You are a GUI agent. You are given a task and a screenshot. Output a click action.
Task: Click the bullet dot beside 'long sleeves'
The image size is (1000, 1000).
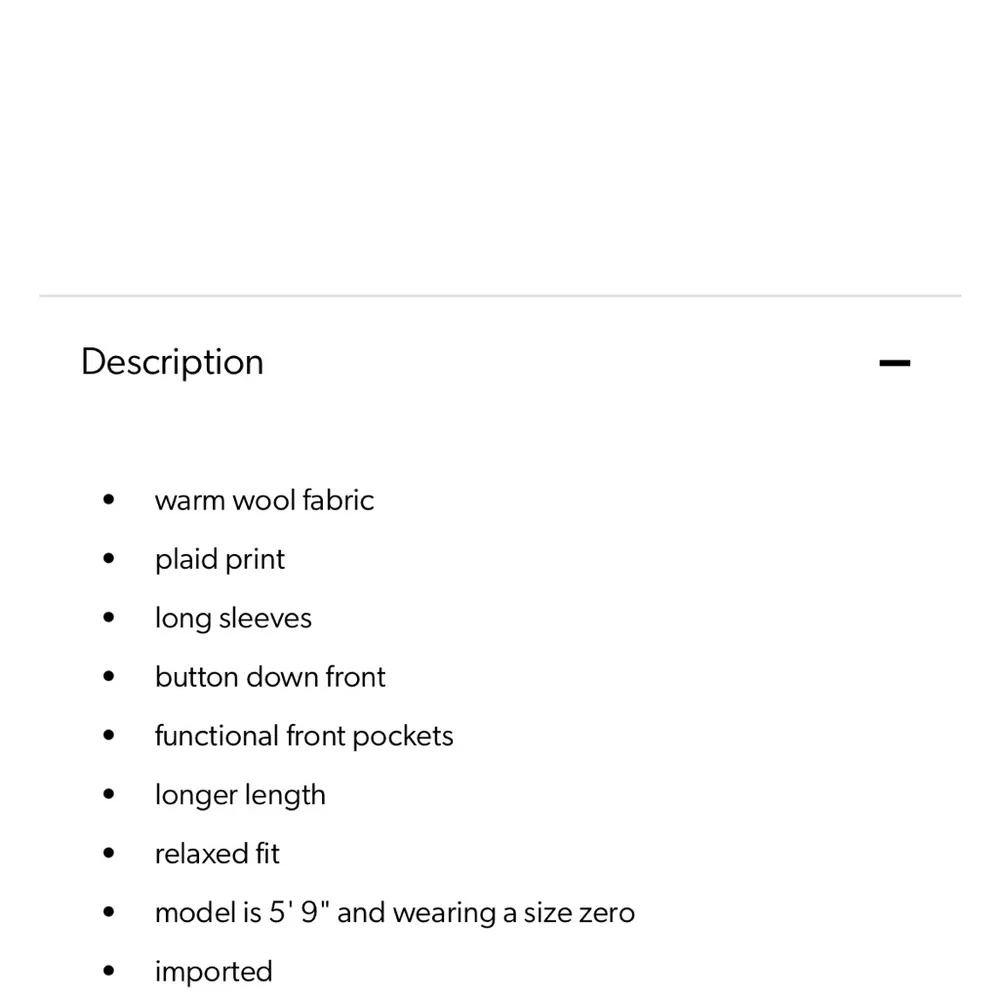click(x=109, y=618)
